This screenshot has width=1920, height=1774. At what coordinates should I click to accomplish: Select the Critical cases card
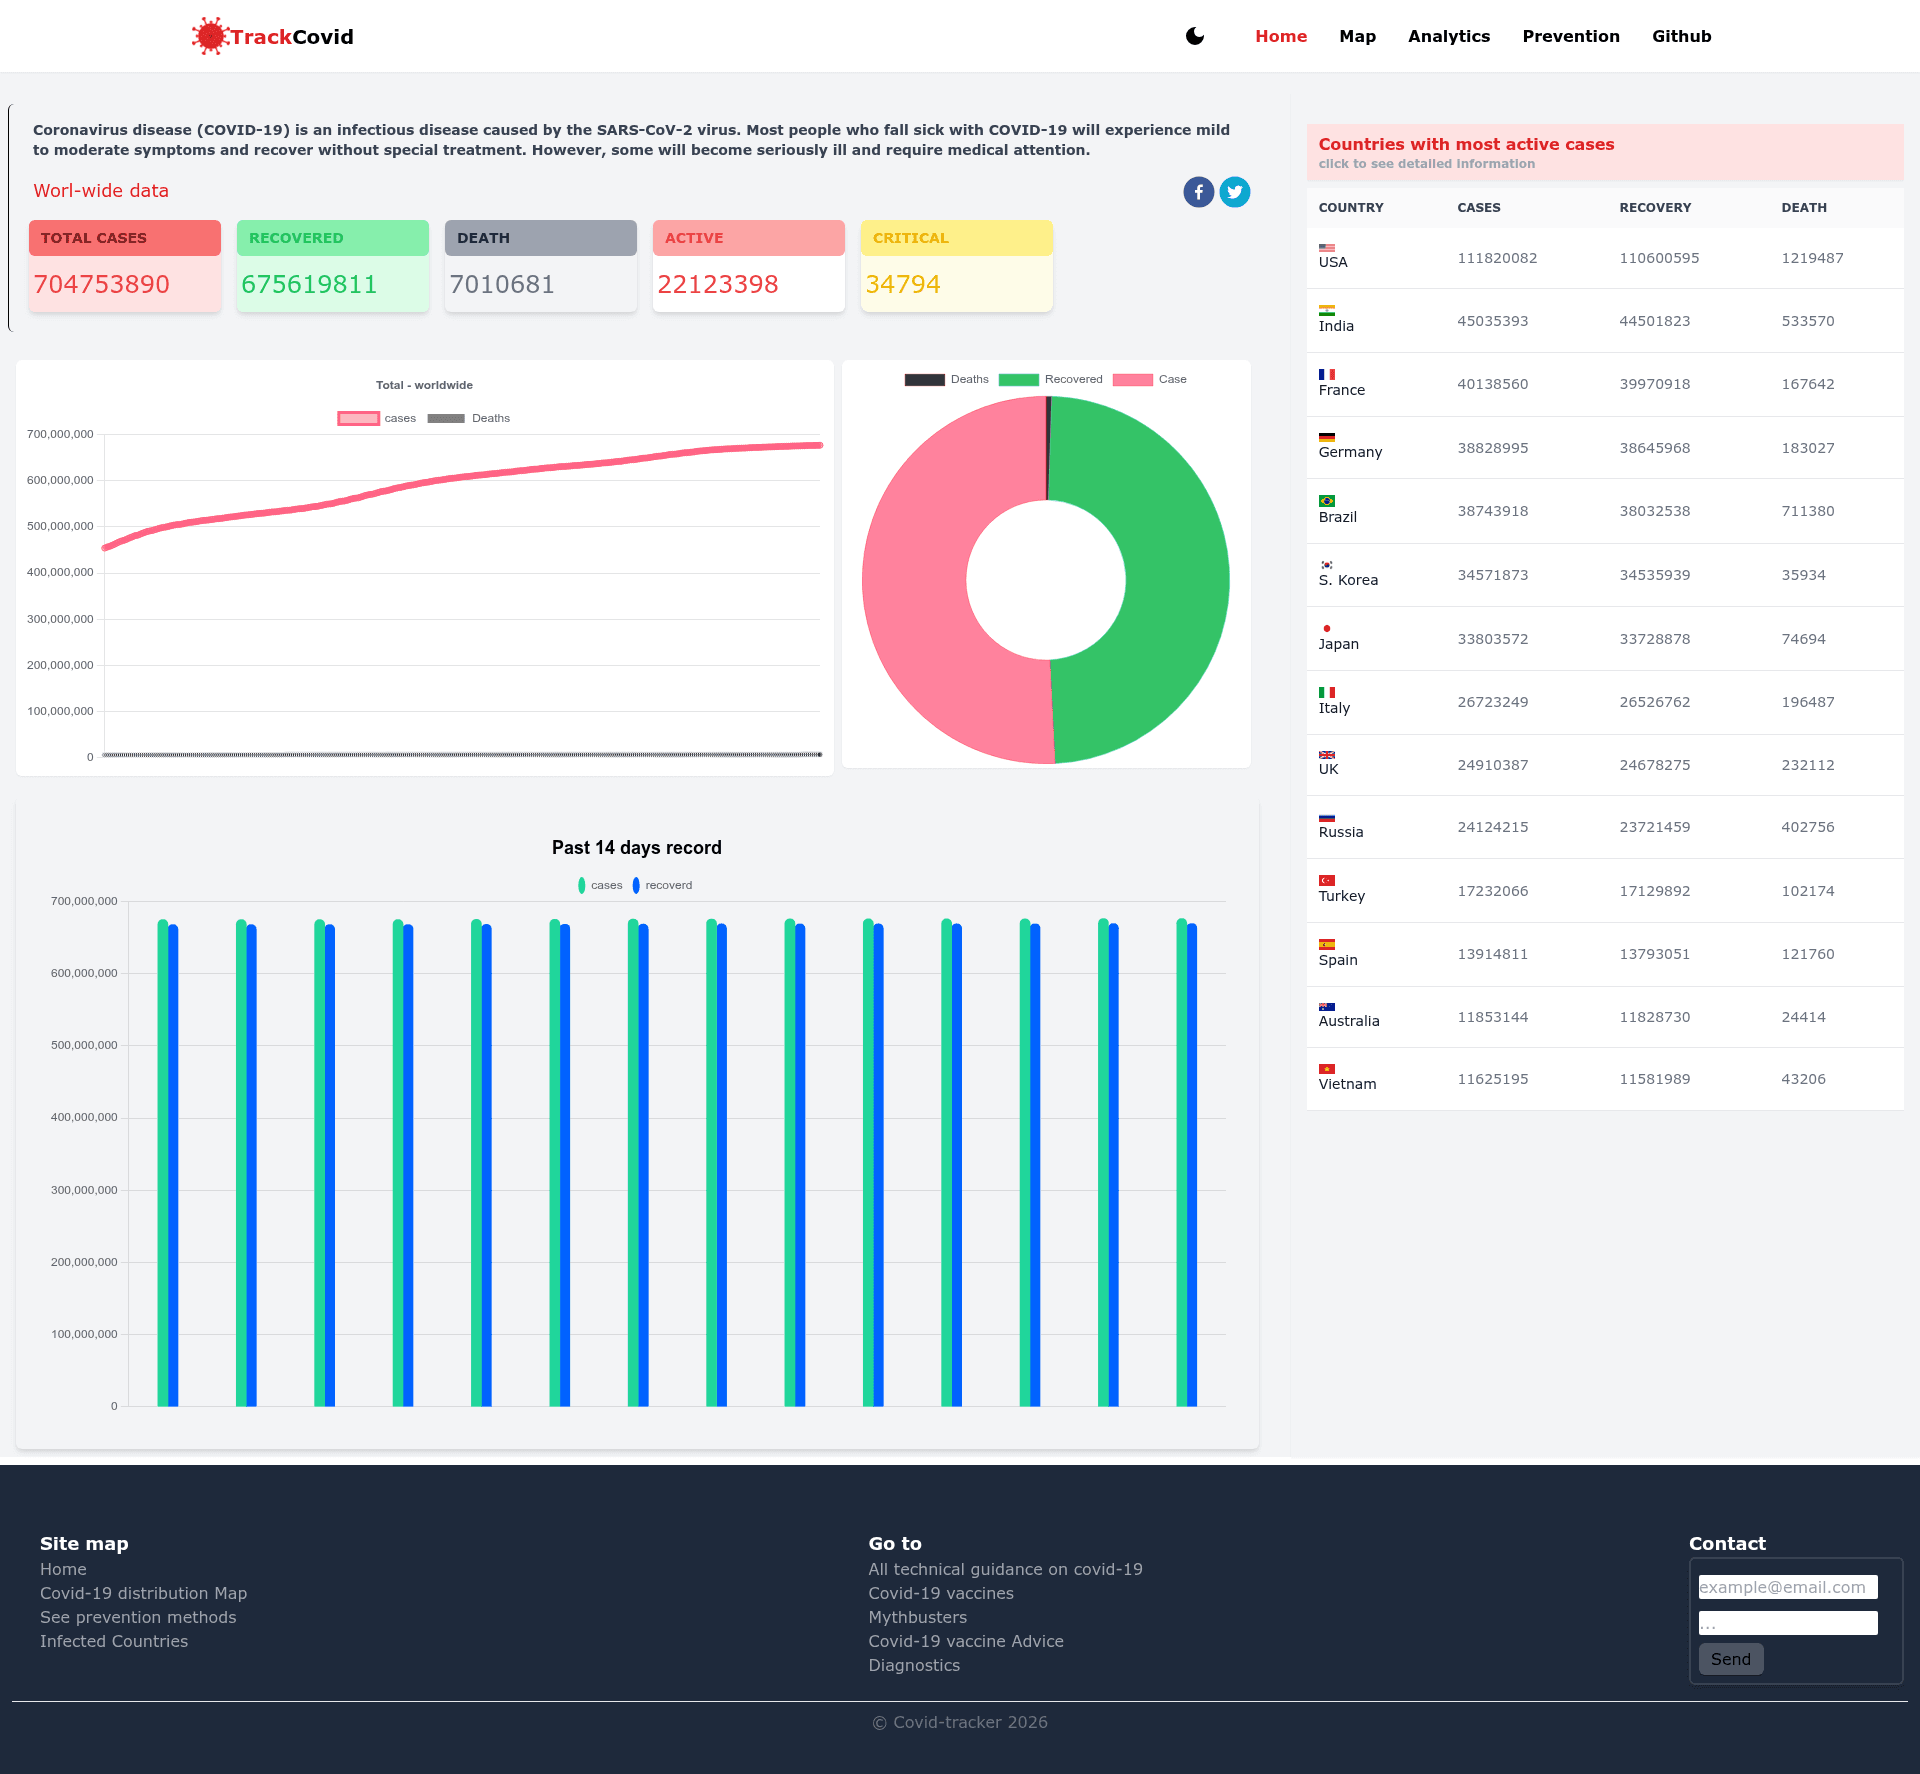point(957,266)
